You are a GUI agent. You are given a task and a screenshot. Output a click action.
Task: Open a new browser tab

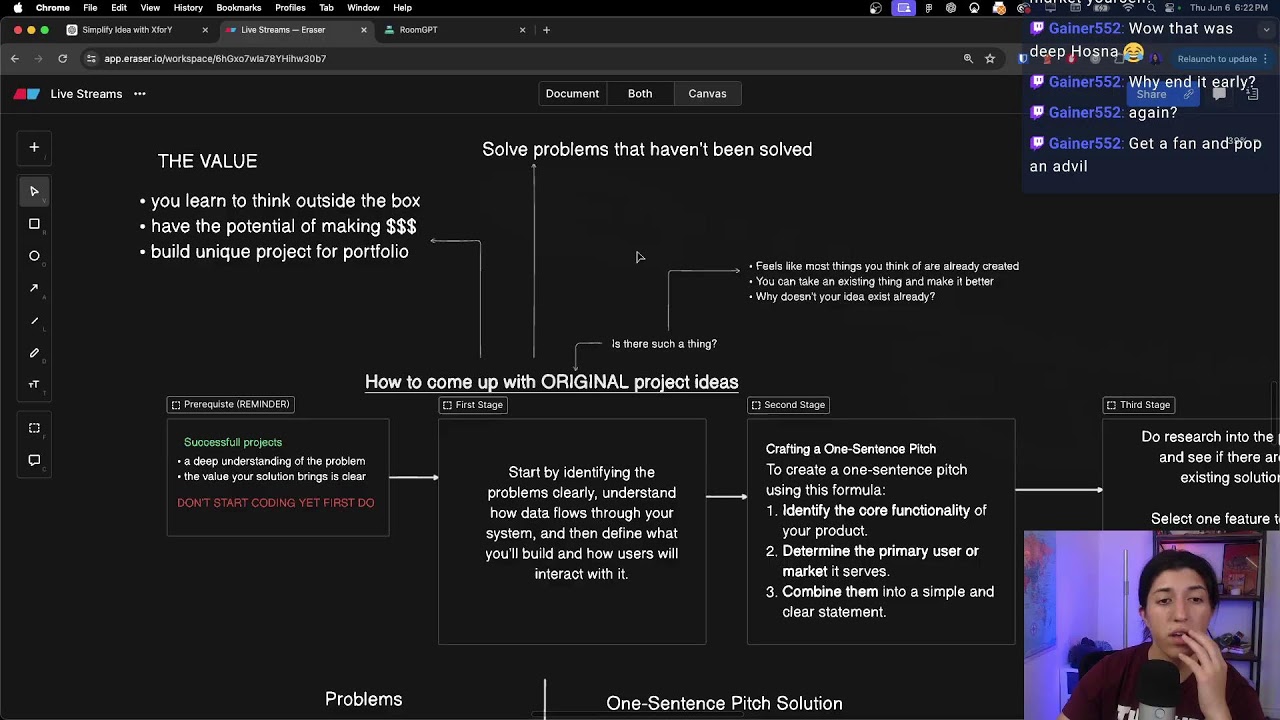click(x=546, y=30)
